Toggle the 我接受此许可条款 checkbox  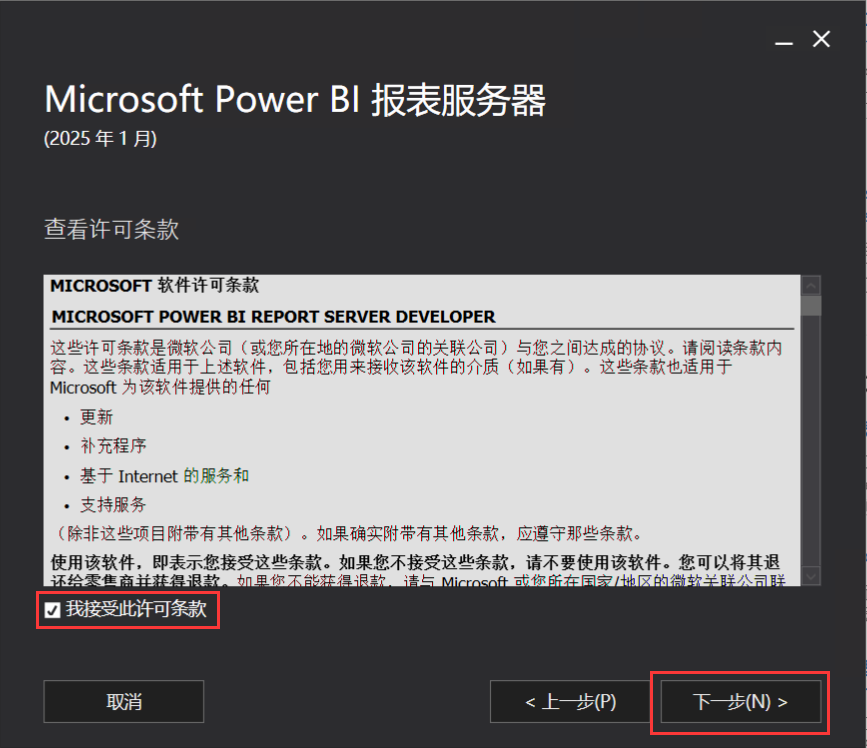[53, 610]
